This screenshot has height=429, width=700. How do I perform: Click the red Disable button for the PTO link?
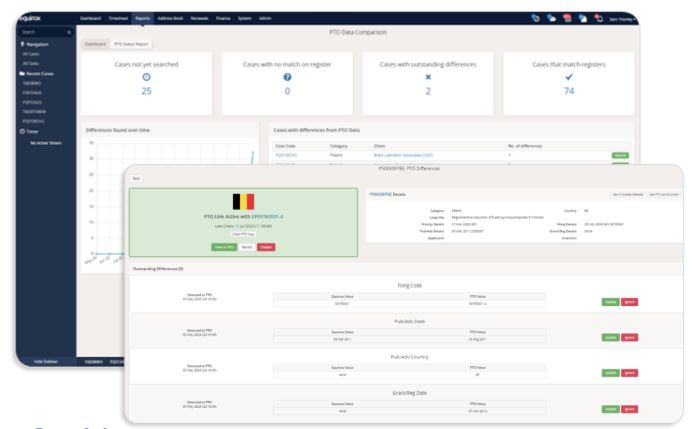point(265,246)
